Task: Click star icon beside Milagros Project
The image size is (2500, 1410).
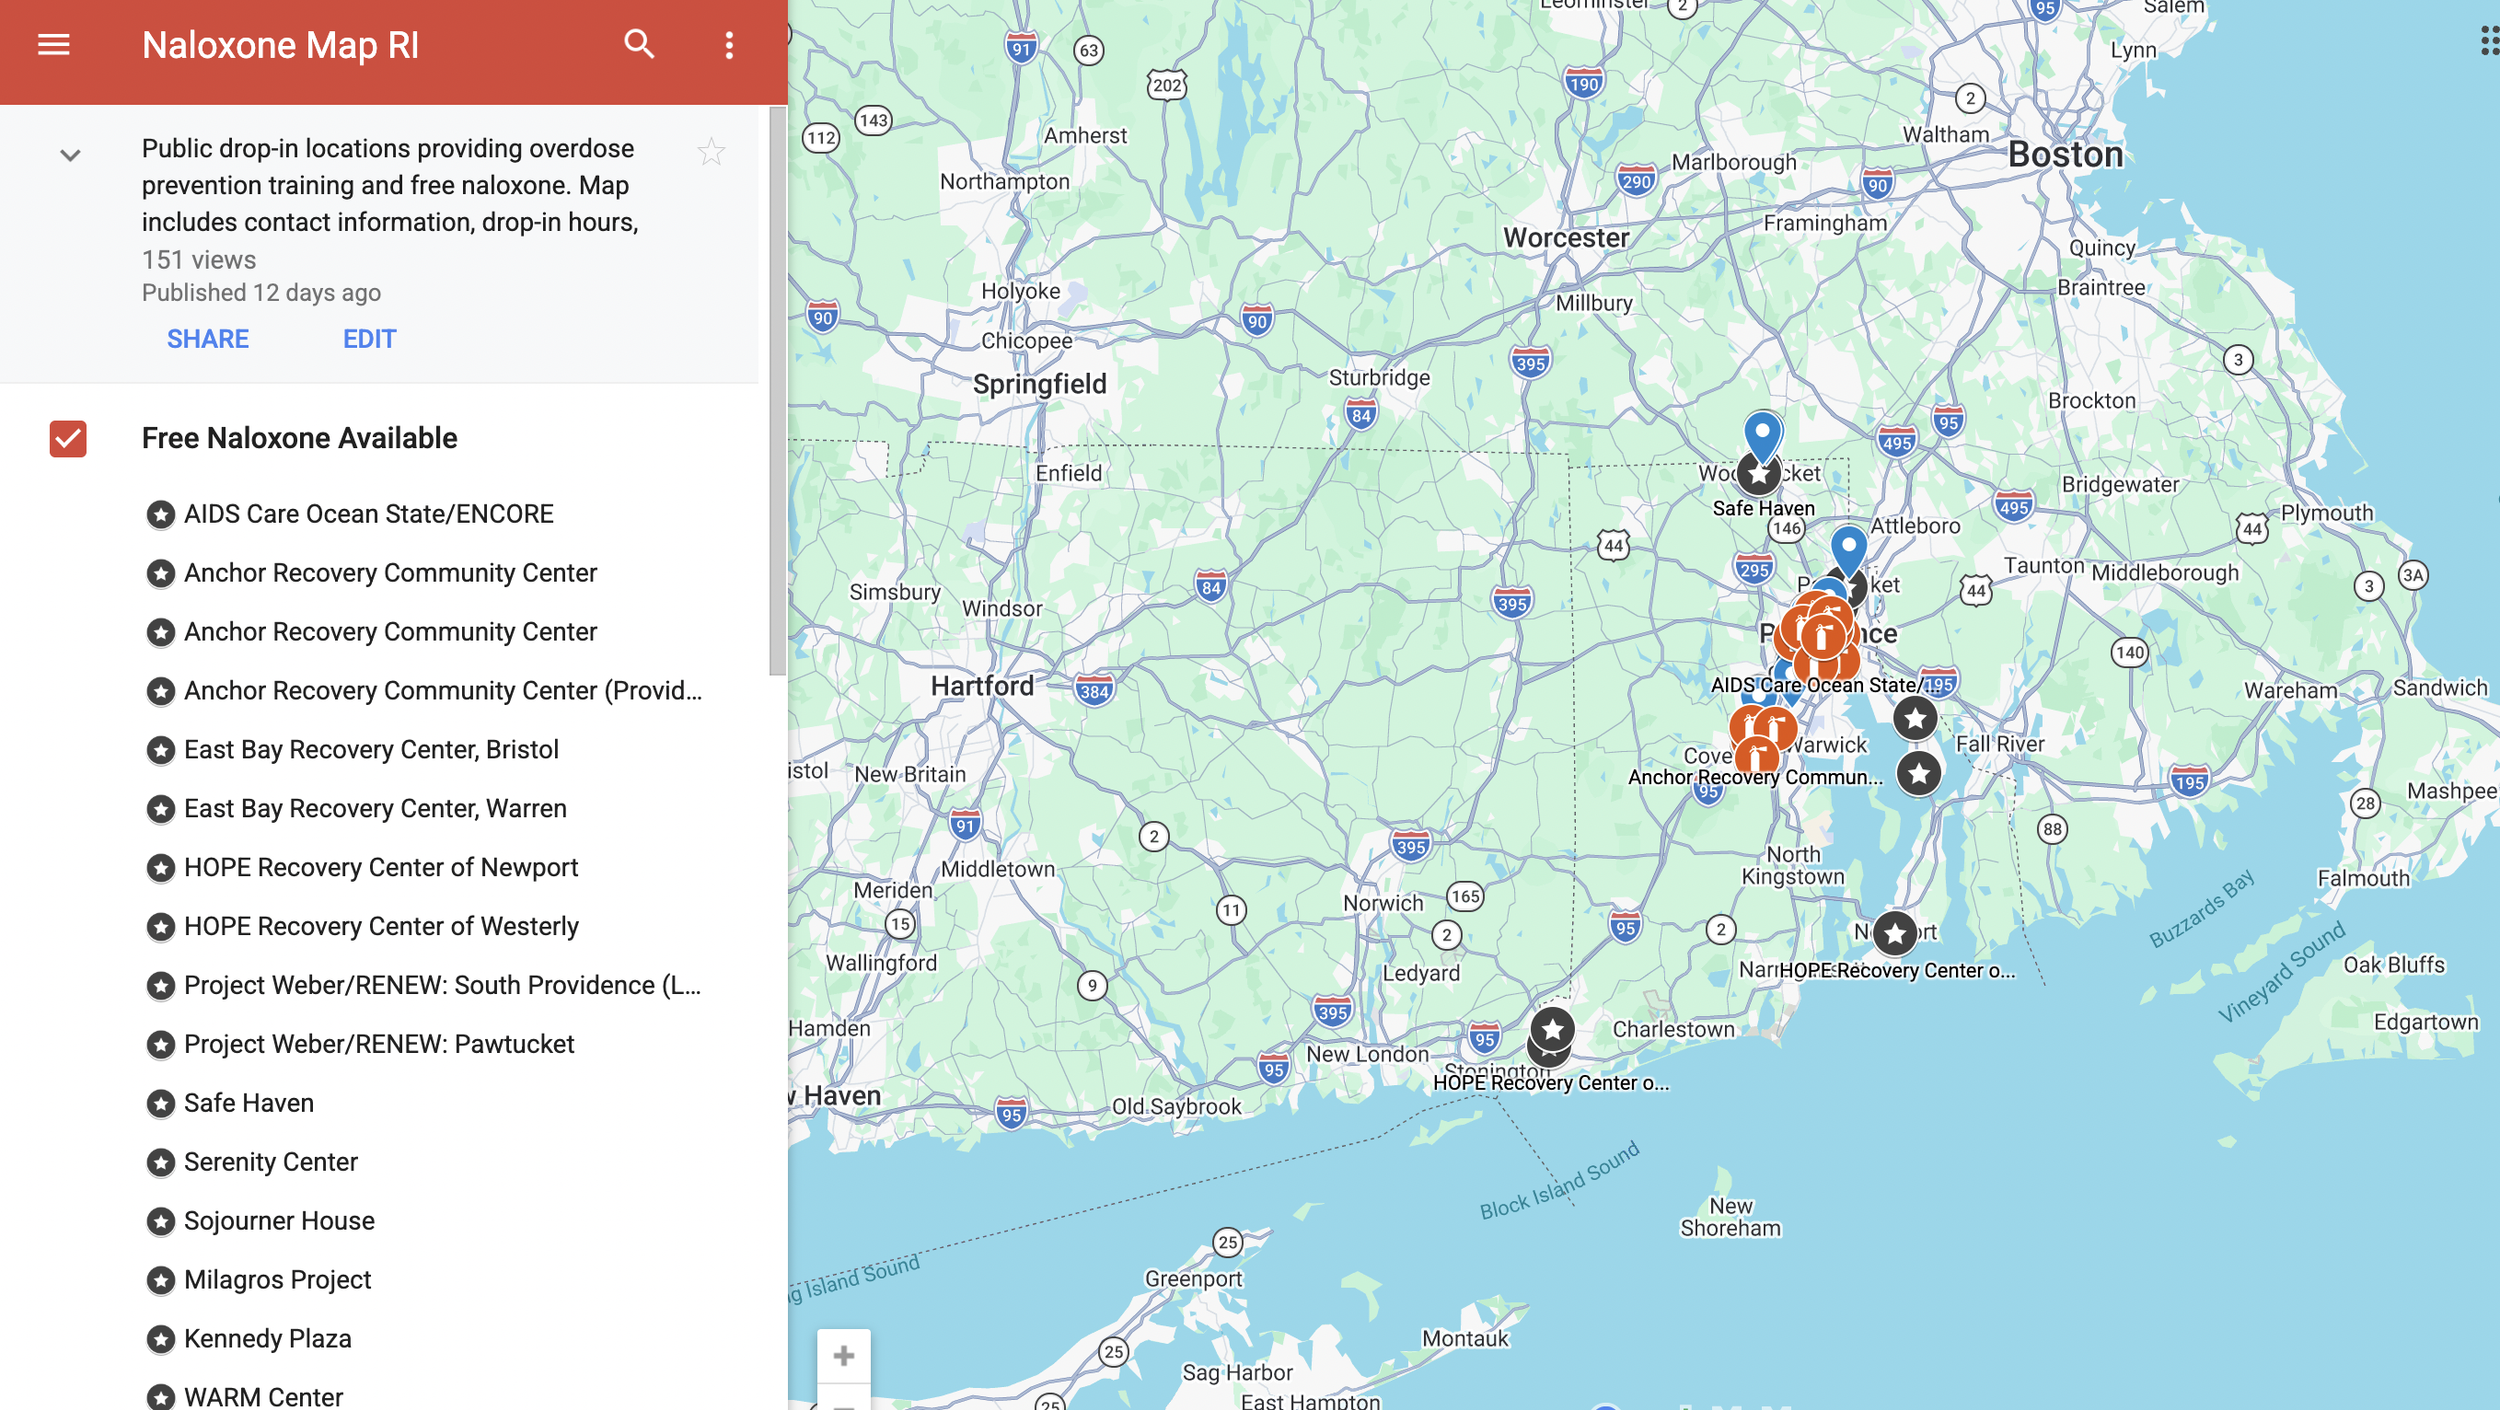Action: point(160,1281)
